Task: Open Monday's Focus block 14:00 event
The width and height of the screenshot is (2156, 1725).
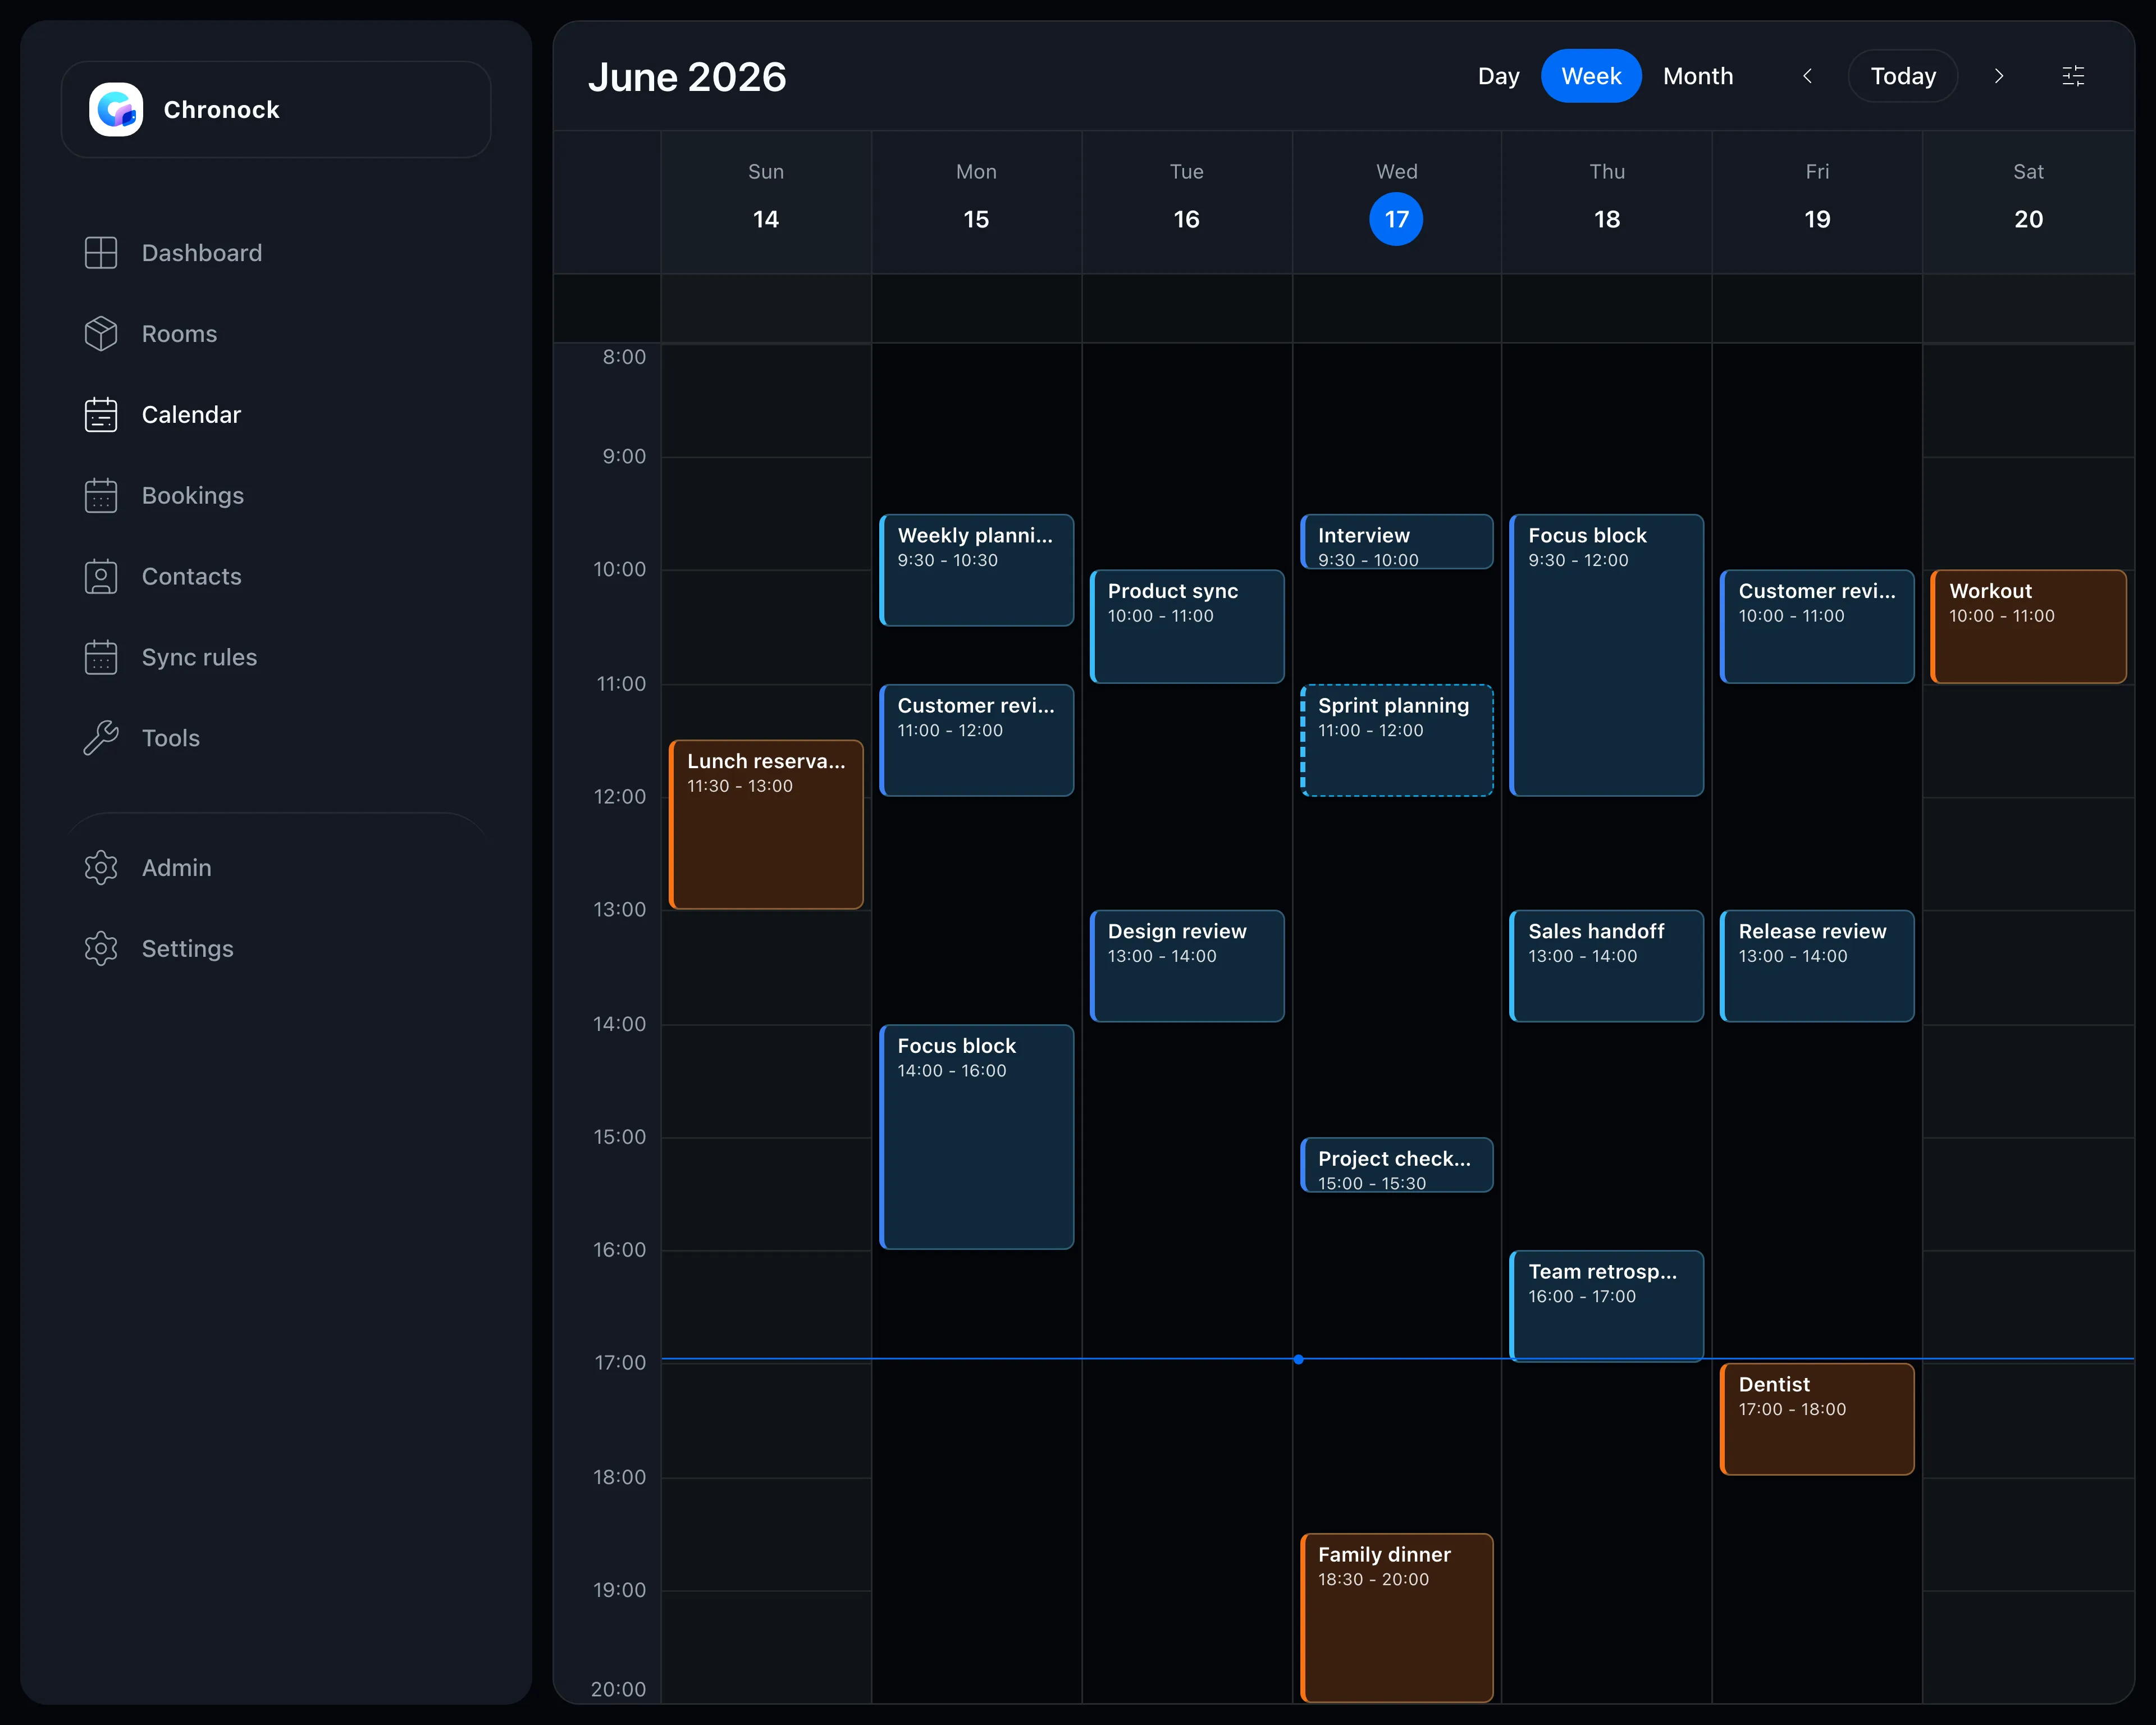Action: (976, 1137)
